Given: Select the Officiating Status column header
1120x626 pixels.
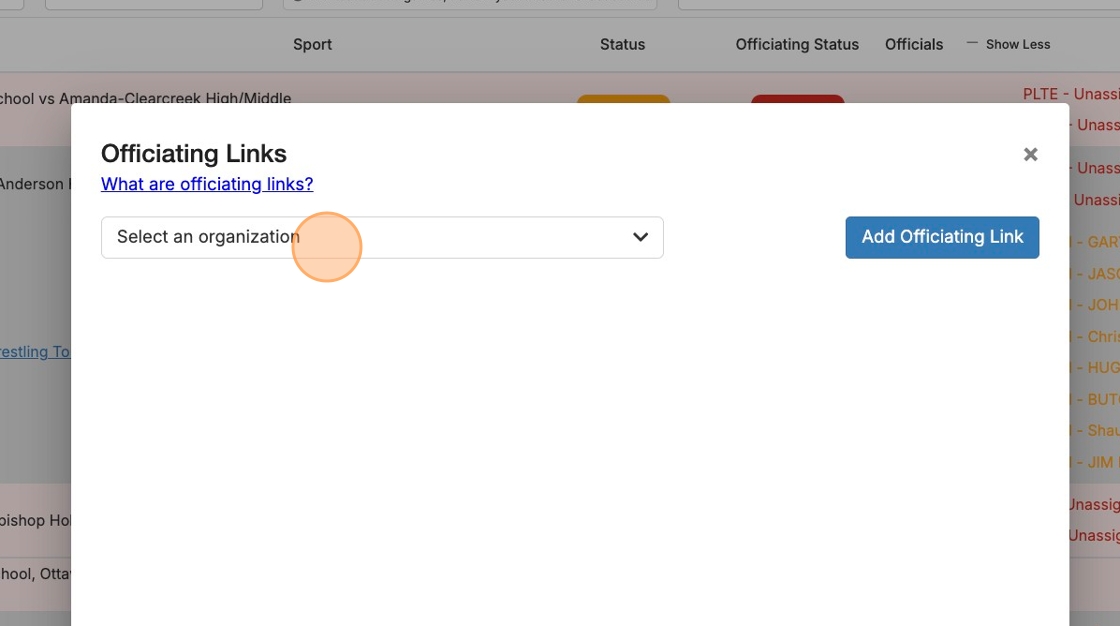Looking at the screenshot, I should (x=797, y=44).
